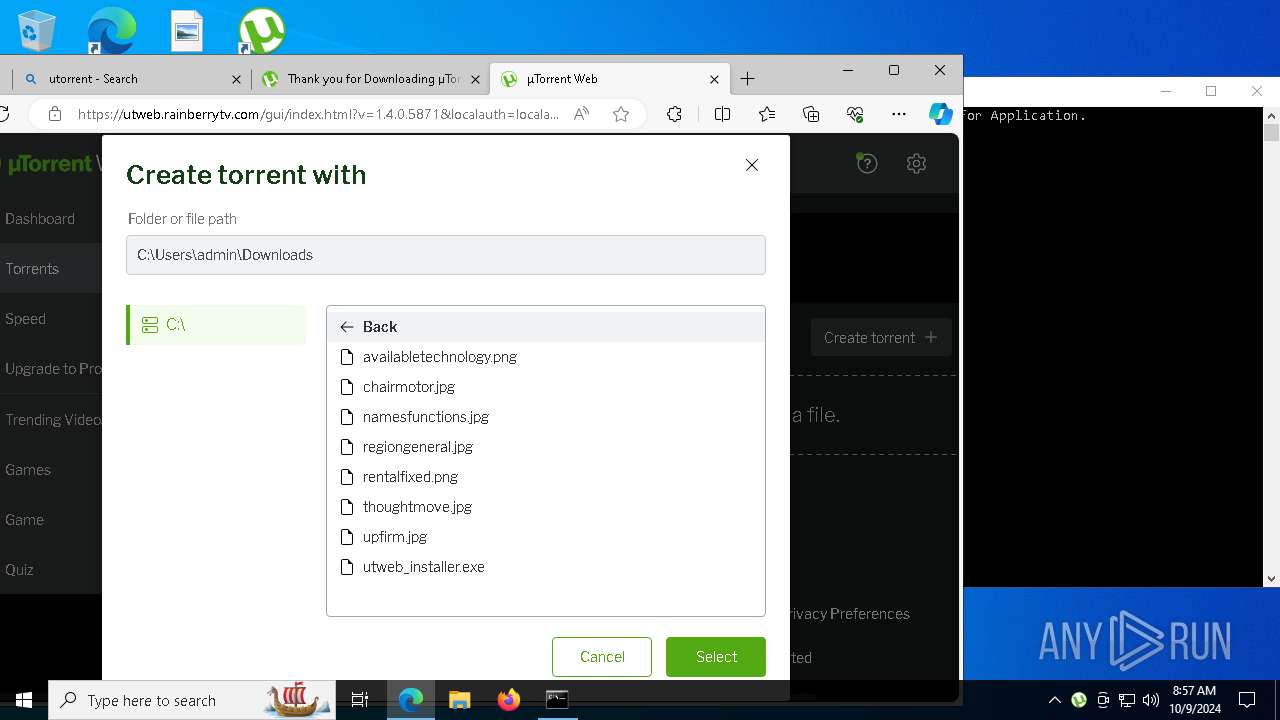The width and height of the screenshot is (1280, 720).
Task: Open Browser essentials heart icon
Action: [855, 114]
